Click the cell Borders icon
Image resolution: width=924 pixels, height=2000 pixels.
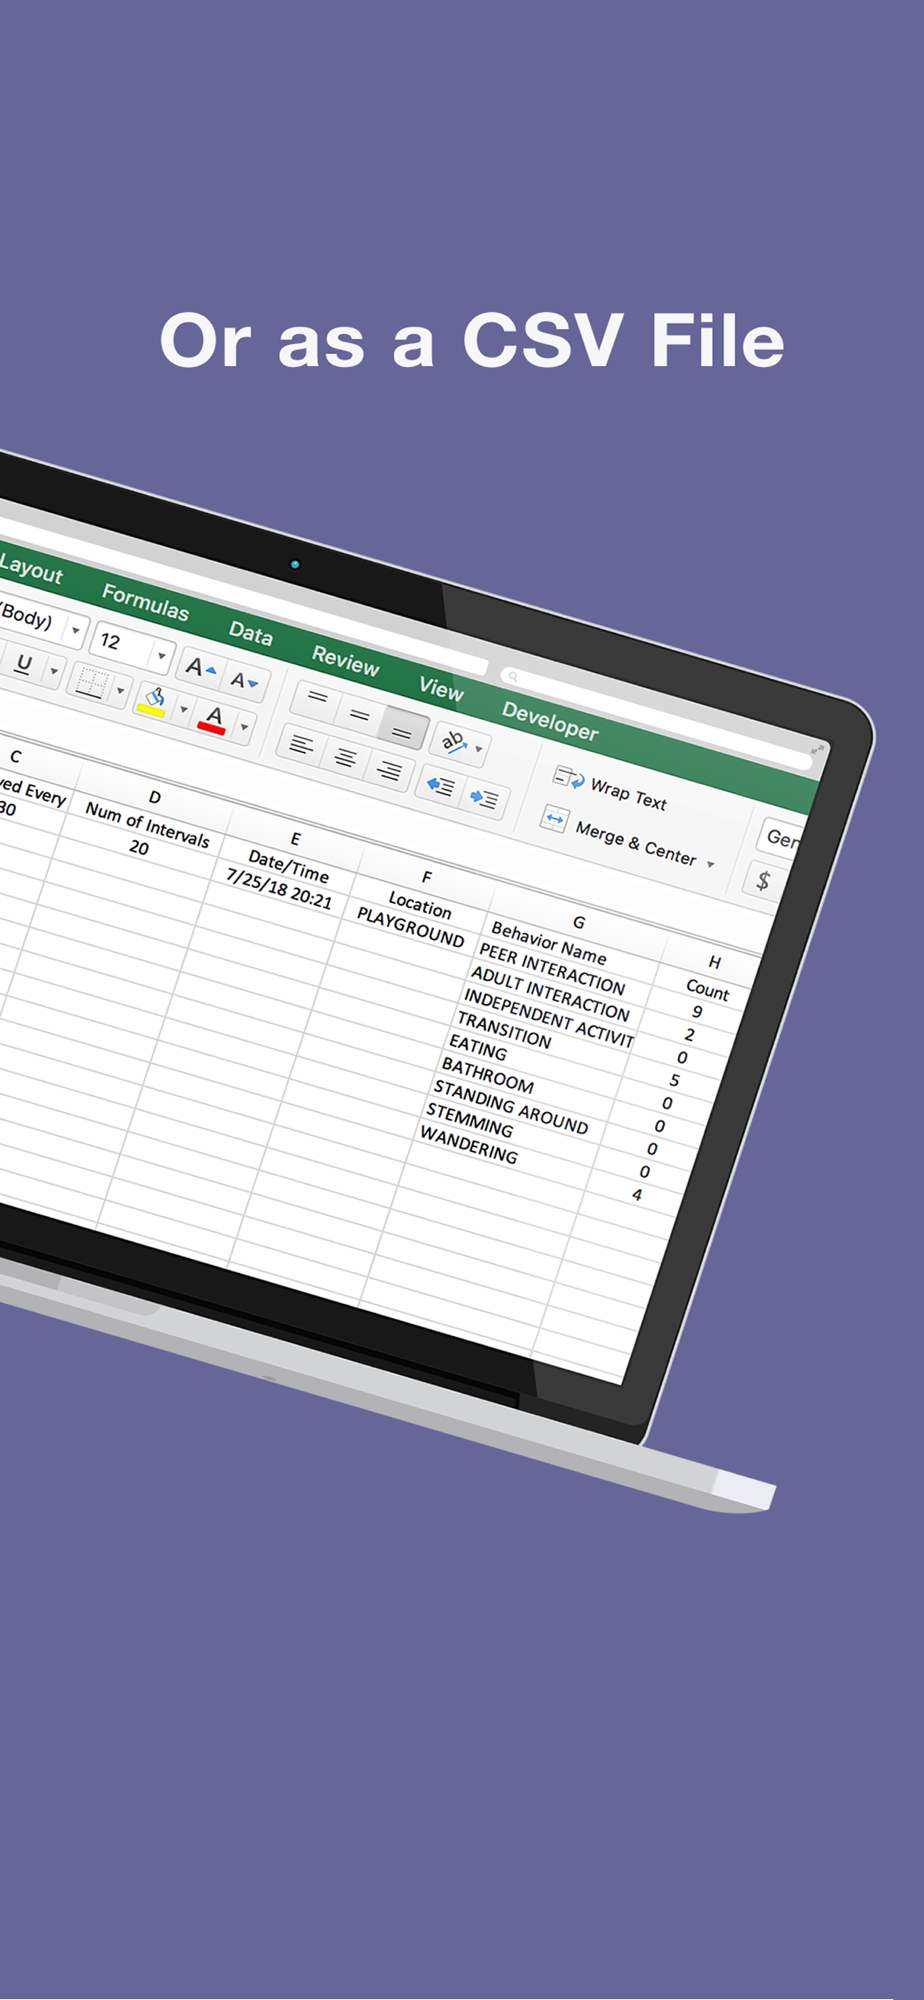[x=91, y=684]
